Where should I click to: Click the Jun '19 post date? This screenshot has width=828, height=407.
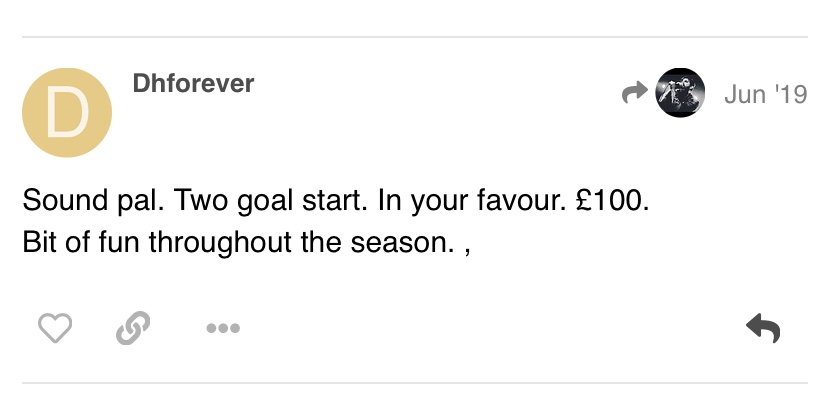766,94
